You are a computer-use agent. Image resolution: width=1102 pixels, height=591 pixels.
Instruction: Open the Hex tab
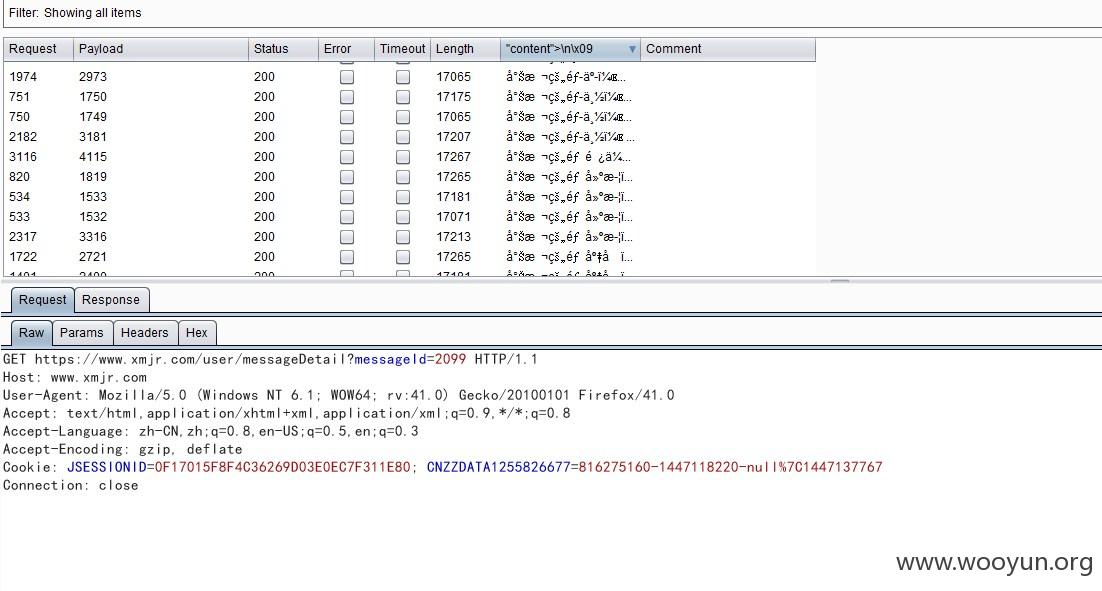pos(197,333)
